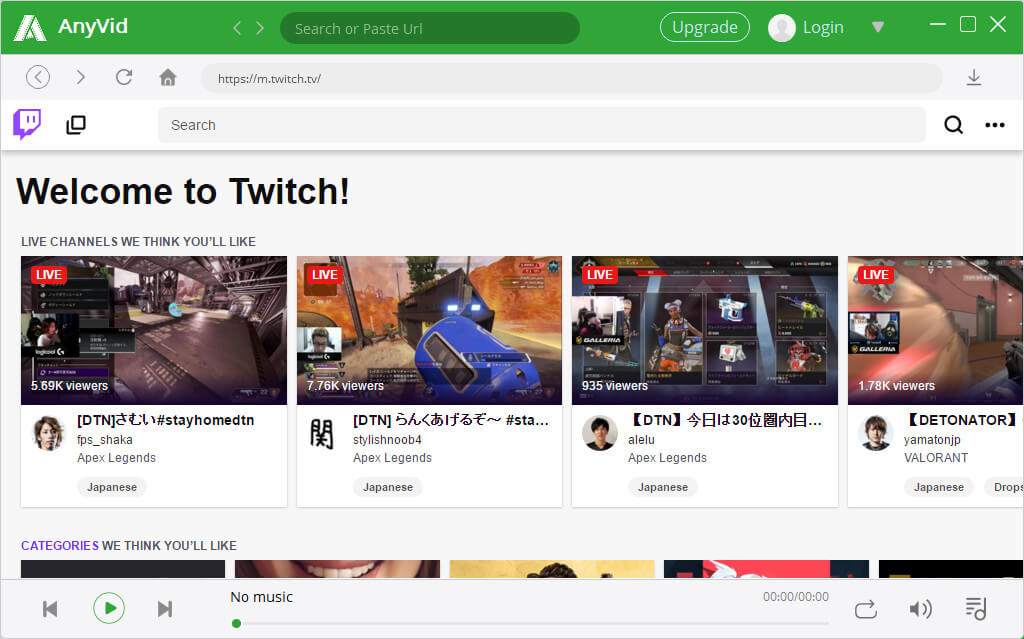Click the Search or Paste Url field
The image size is (1024, 639).
tap(430, 29)
